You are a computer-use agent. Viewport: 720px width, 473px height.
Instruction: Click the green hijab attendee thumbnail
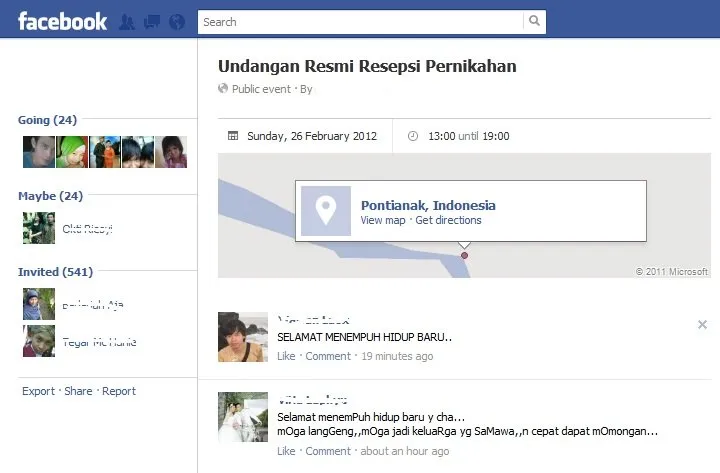coord(72,152)
